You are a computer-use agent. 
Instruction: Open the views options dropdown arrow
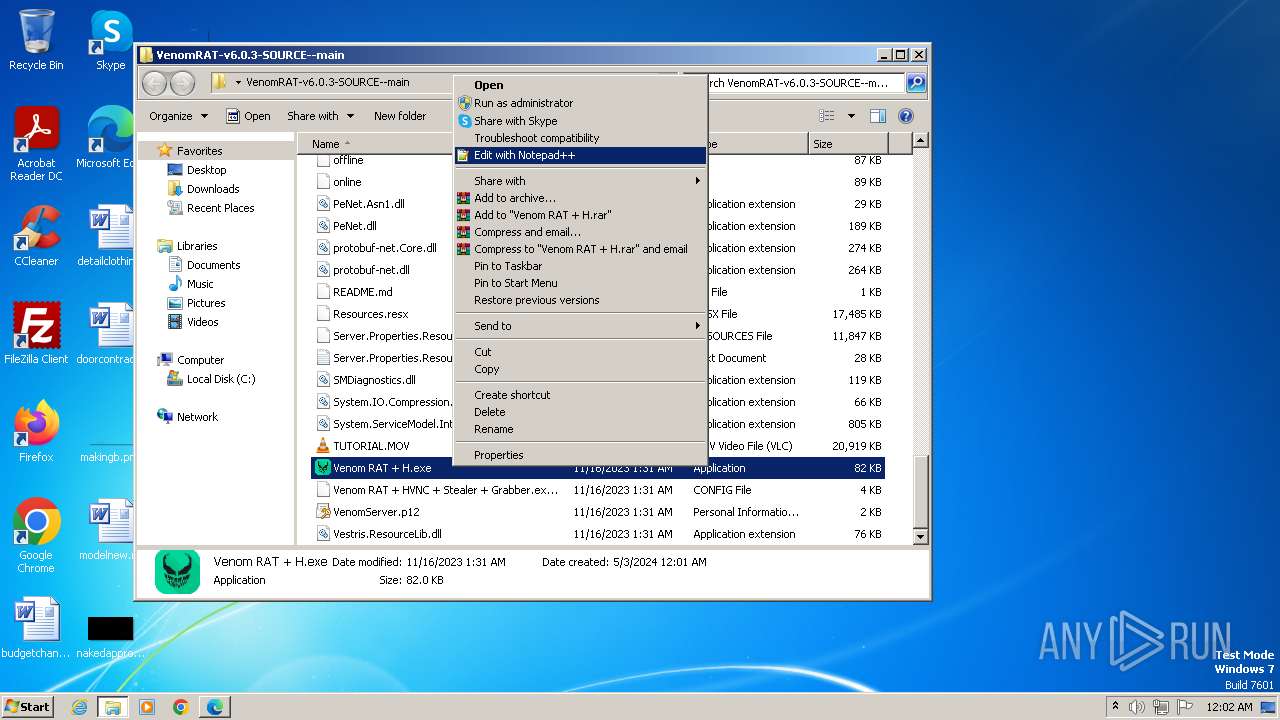coord(851,116)
